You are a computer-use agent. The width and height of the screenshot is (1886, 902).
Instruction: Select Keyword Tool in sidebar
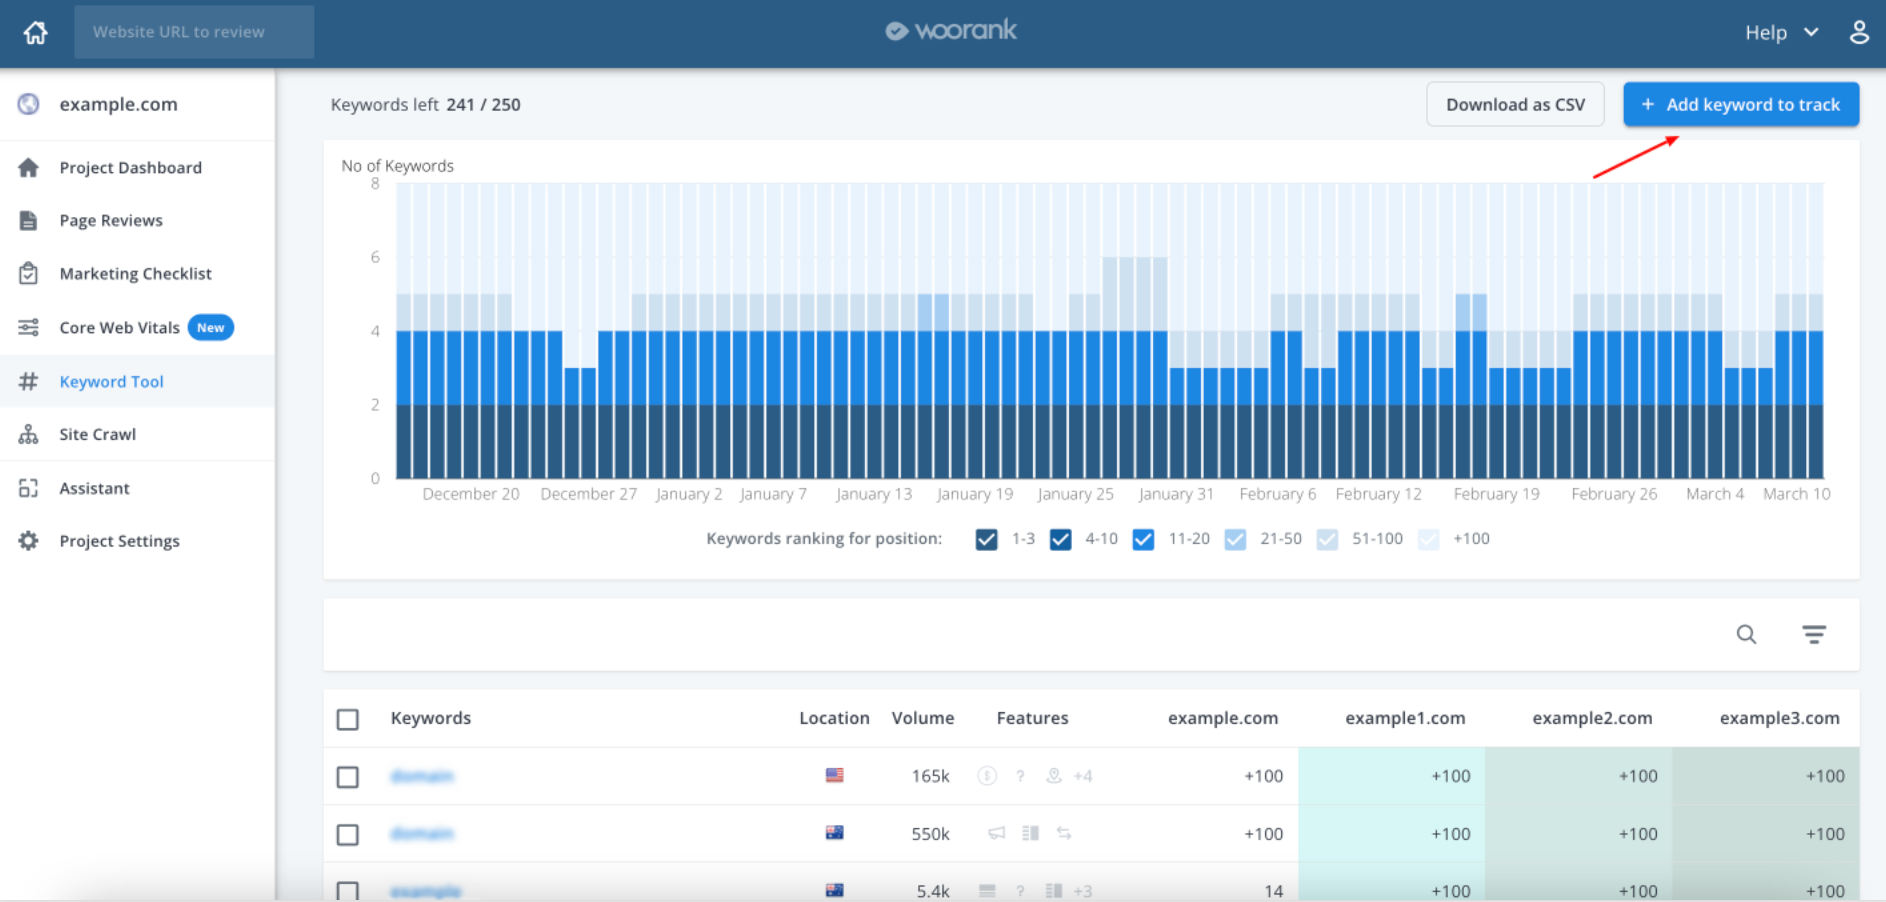pyautogui.click(x=137, y=381)
